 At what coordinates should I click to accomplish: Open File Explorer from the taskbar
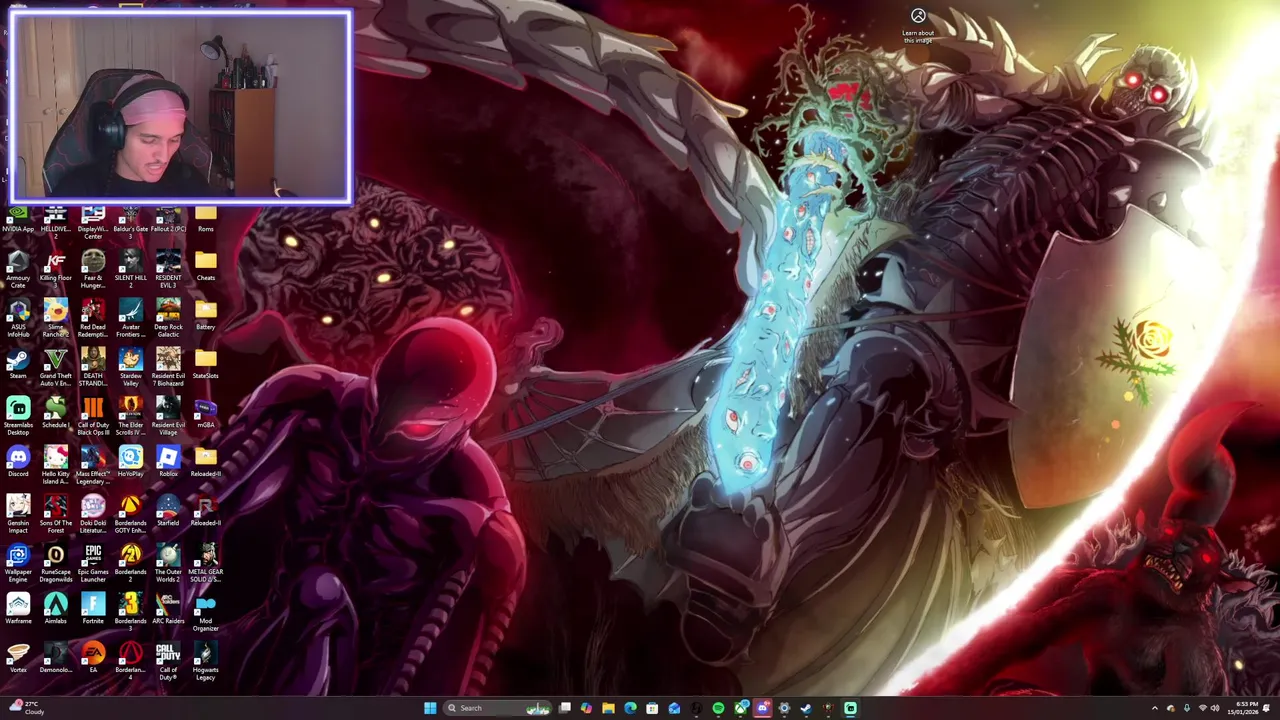pos(608,708)
